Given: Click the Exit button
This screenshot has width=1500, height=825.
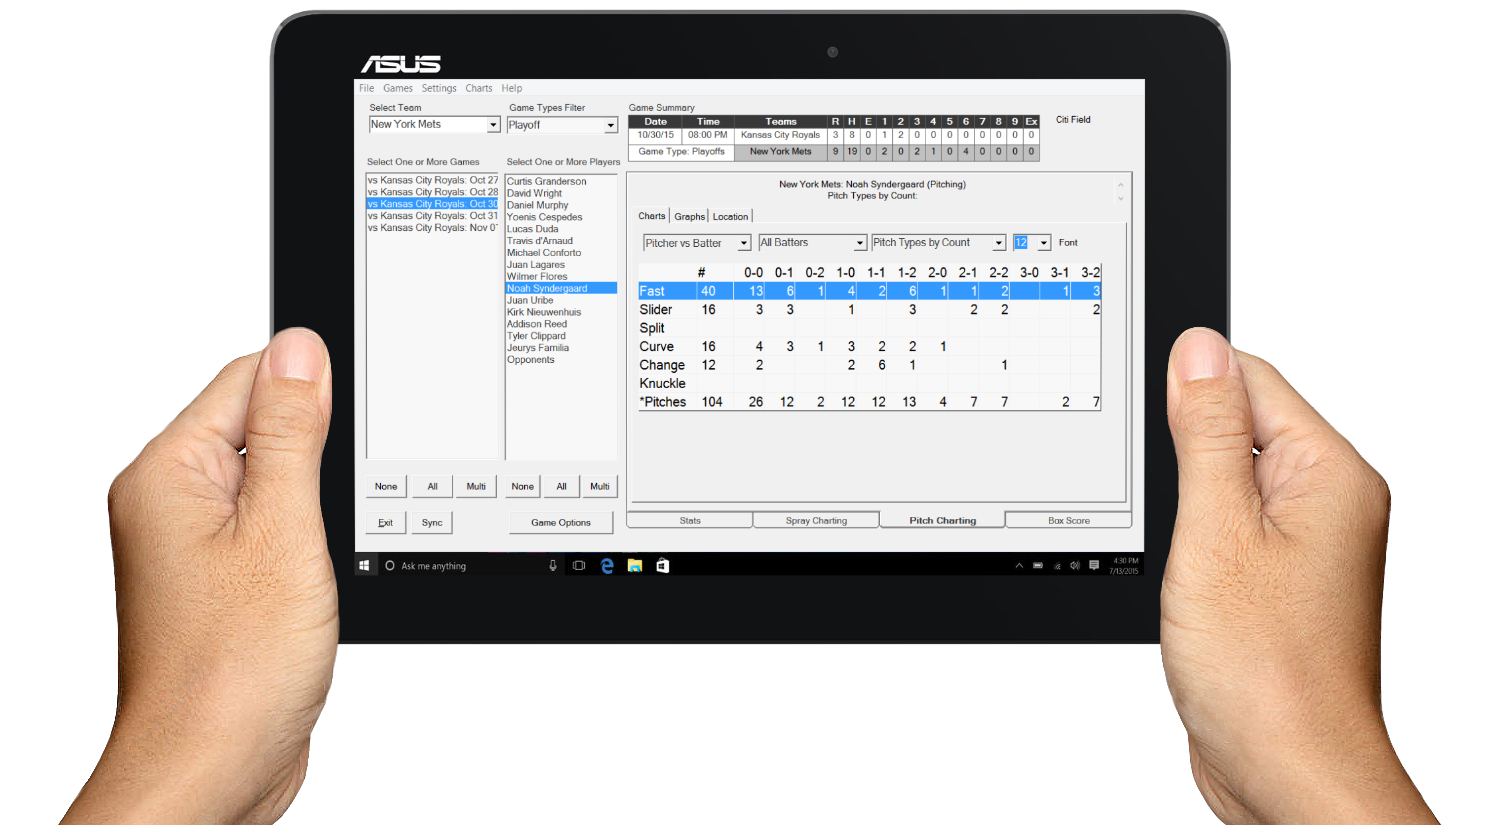Looking at the screenshot, I should pos(385,523).
